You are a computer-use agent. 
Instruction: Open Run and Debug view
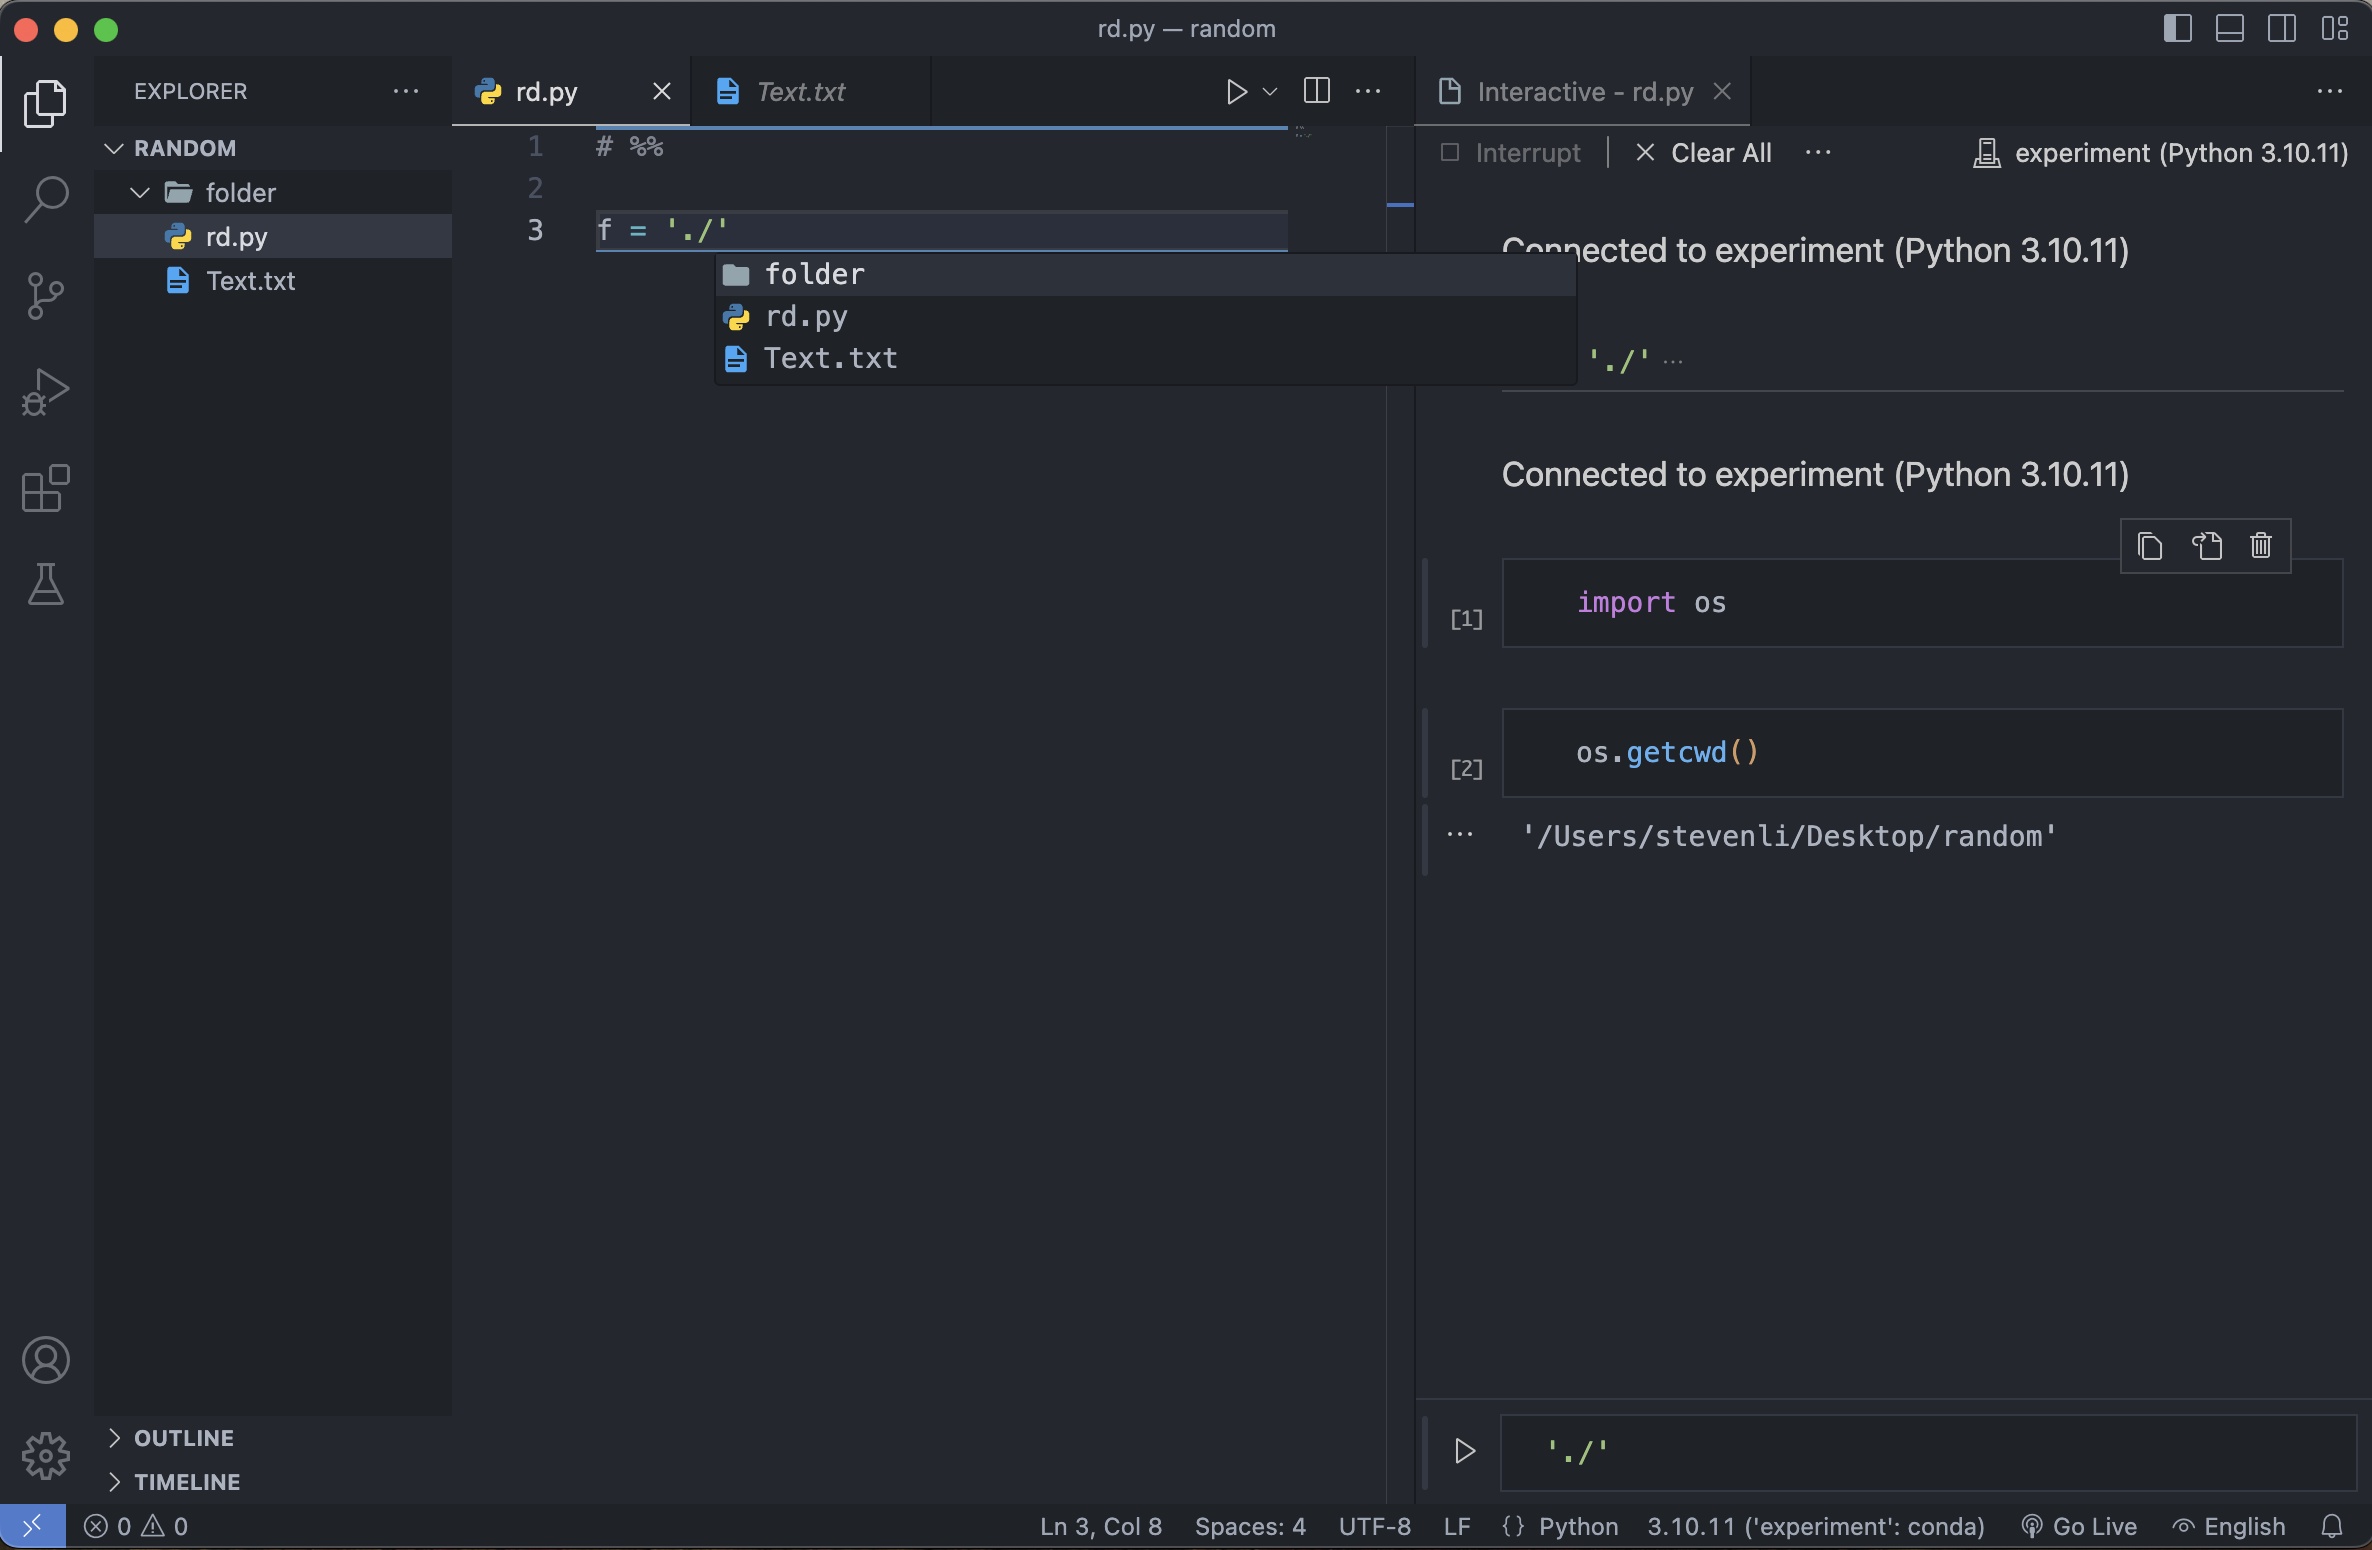coord(46,392)
